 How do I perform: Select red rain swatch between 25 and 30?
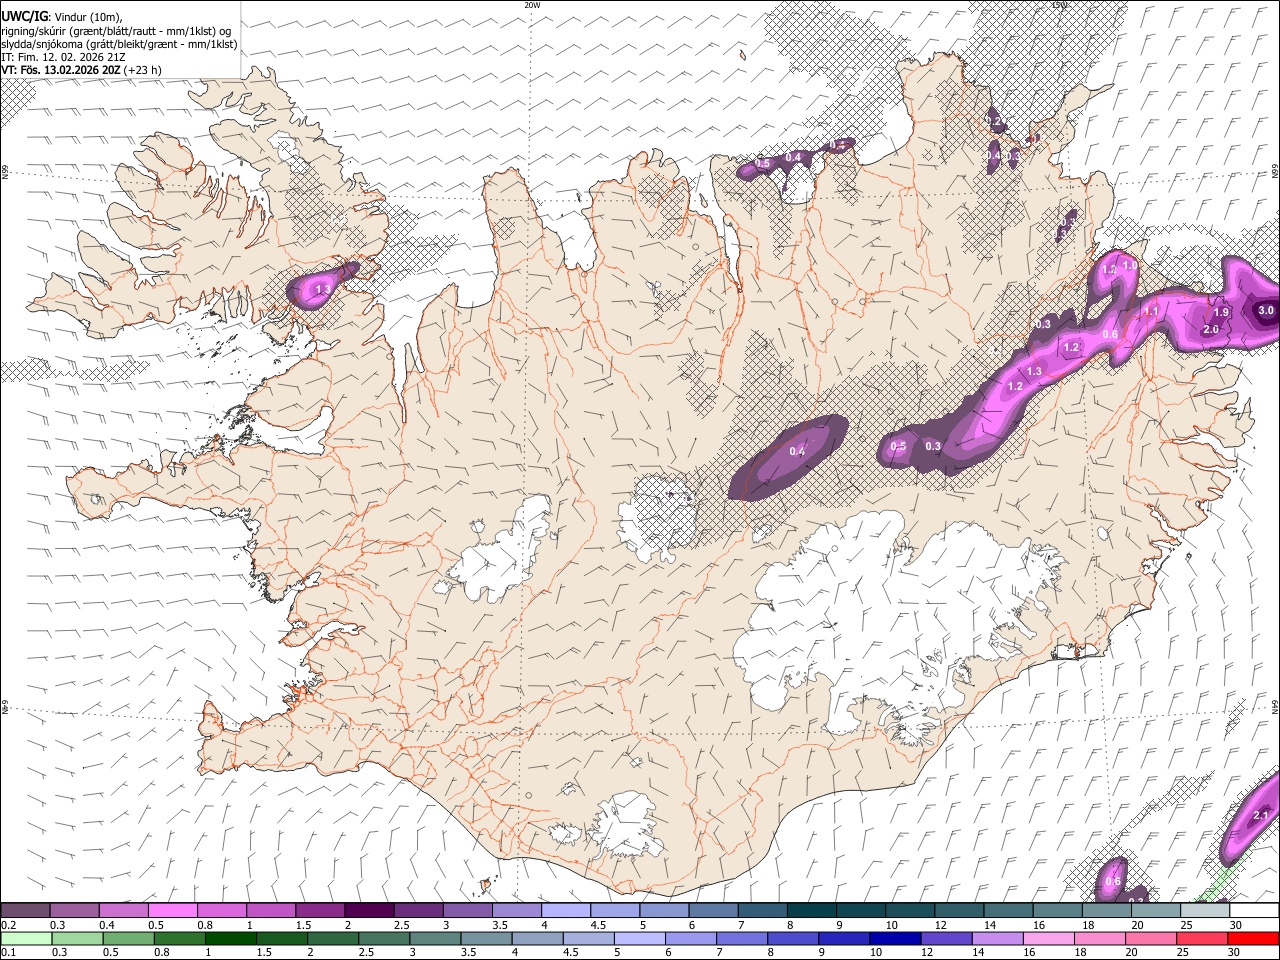pyautogui.click(x=1204, y=938)
